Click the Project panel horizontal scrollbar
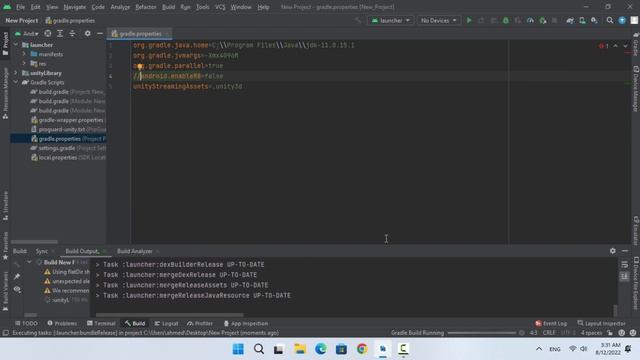The width and height of the screenshot is (640, 360). point(34,242)
